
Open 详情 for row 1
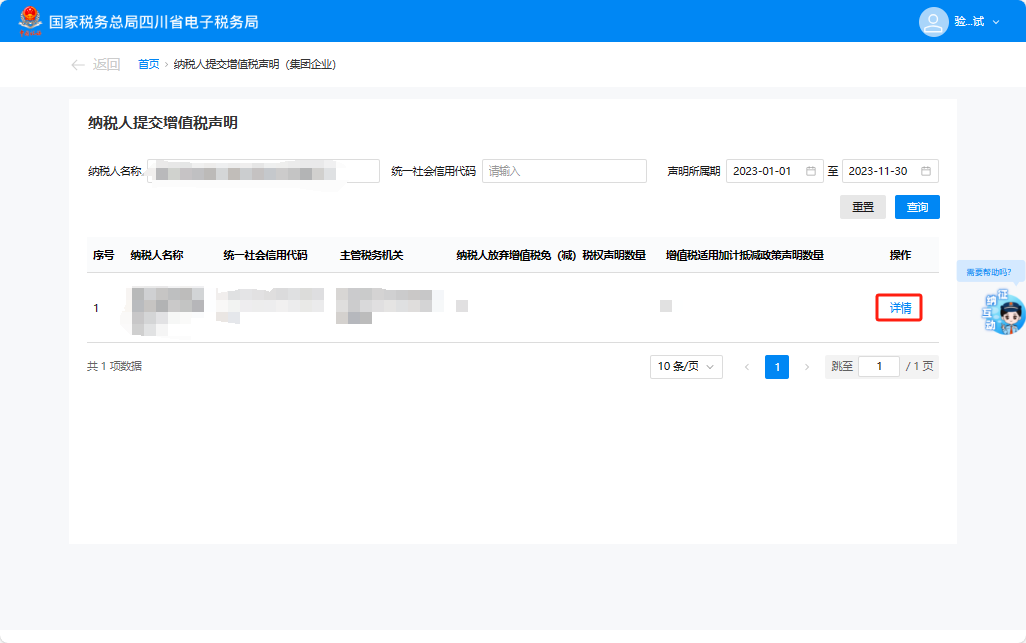(x=900, y=307)
